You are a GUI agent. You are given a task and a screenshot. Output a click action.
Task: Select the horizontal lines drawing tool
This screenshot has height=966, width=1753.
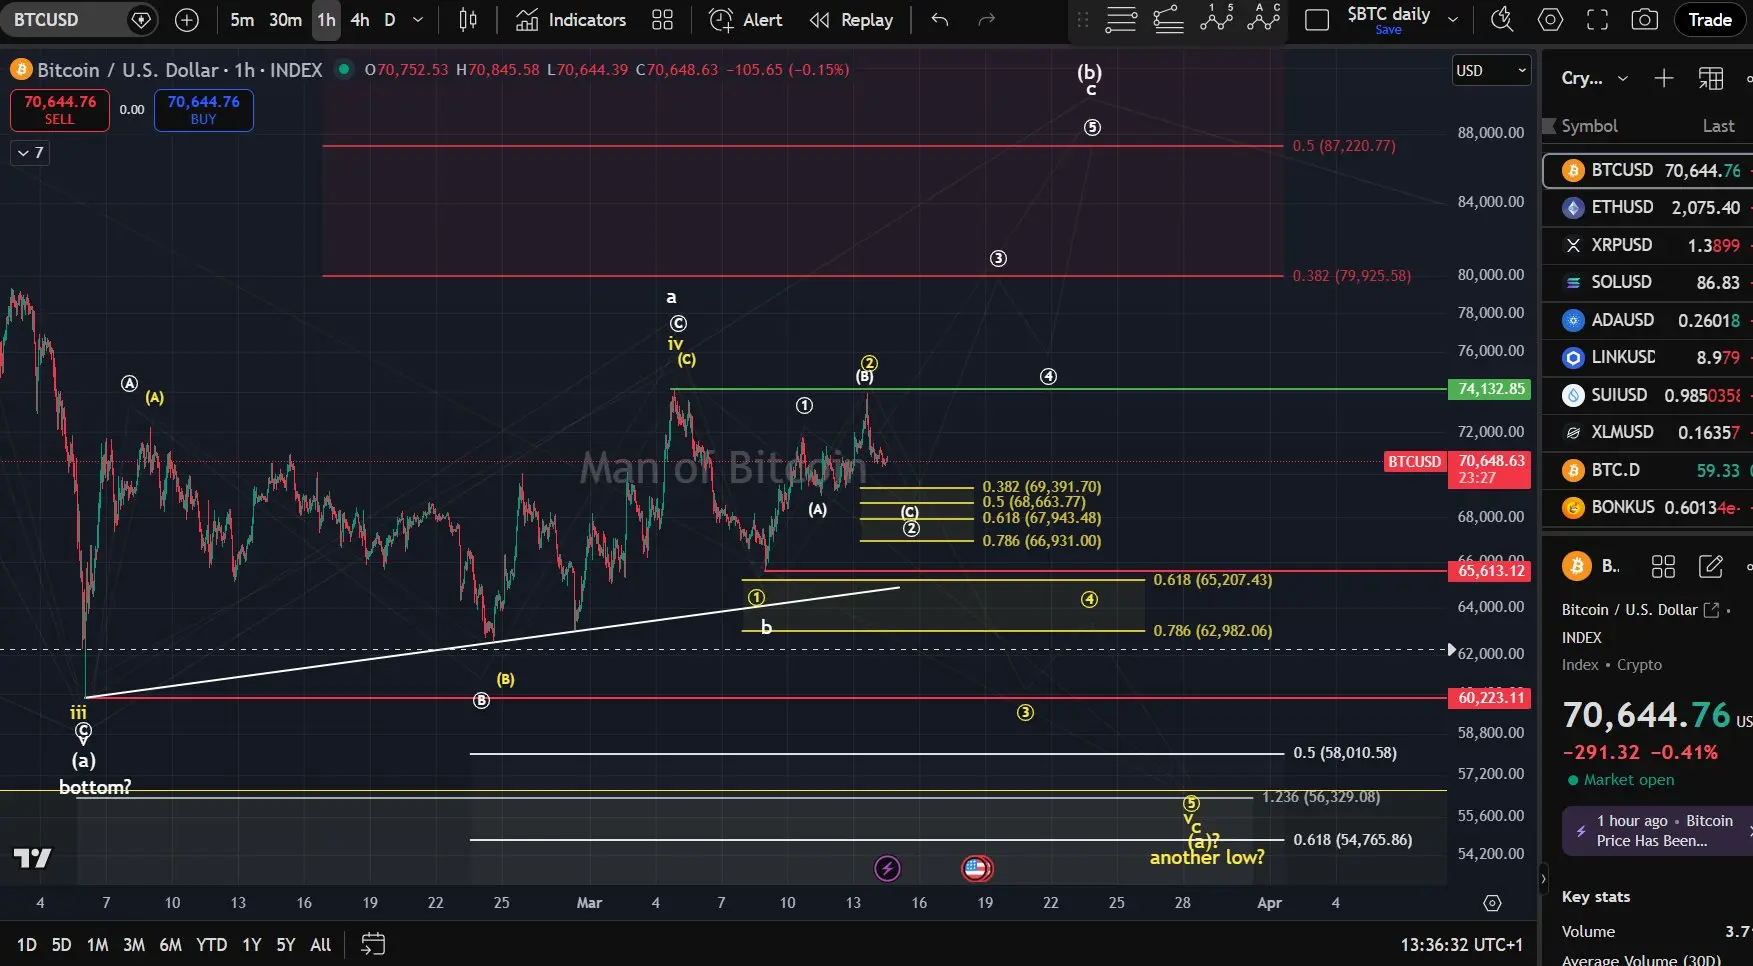[x=1121, y=20]
